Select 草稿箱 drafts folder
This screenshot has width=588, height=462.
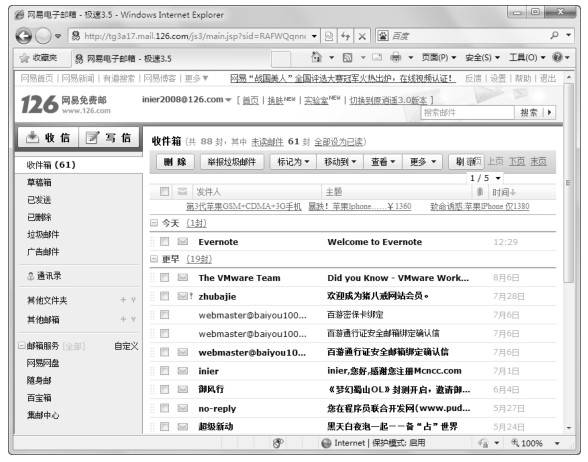tap(39, 183)
